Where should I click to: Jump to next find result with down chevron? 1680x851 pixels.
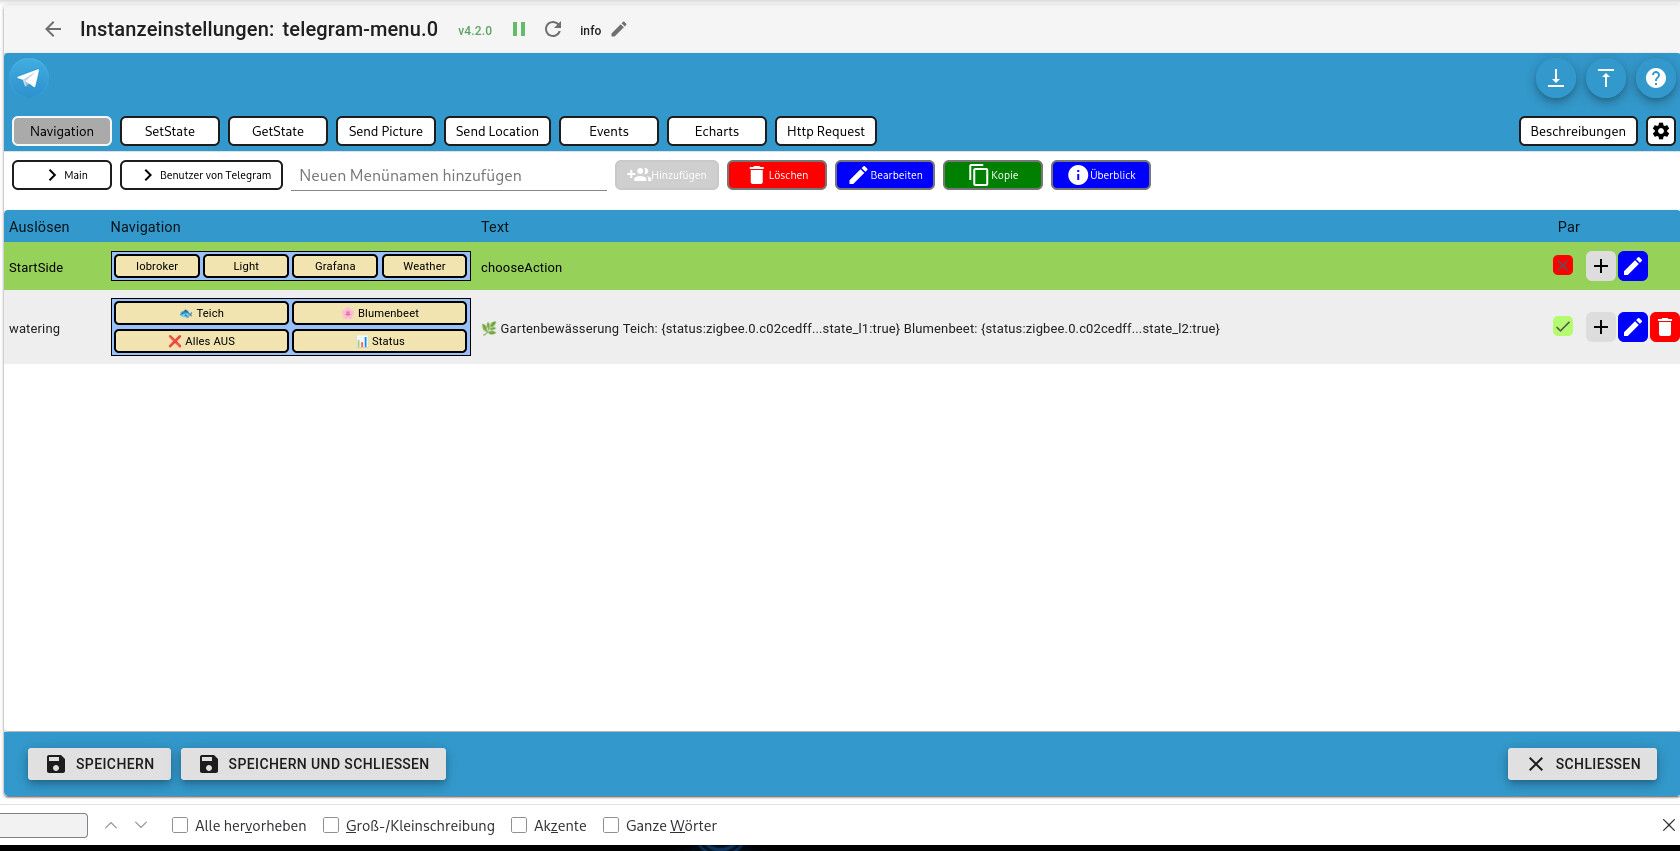coord(141,825)
